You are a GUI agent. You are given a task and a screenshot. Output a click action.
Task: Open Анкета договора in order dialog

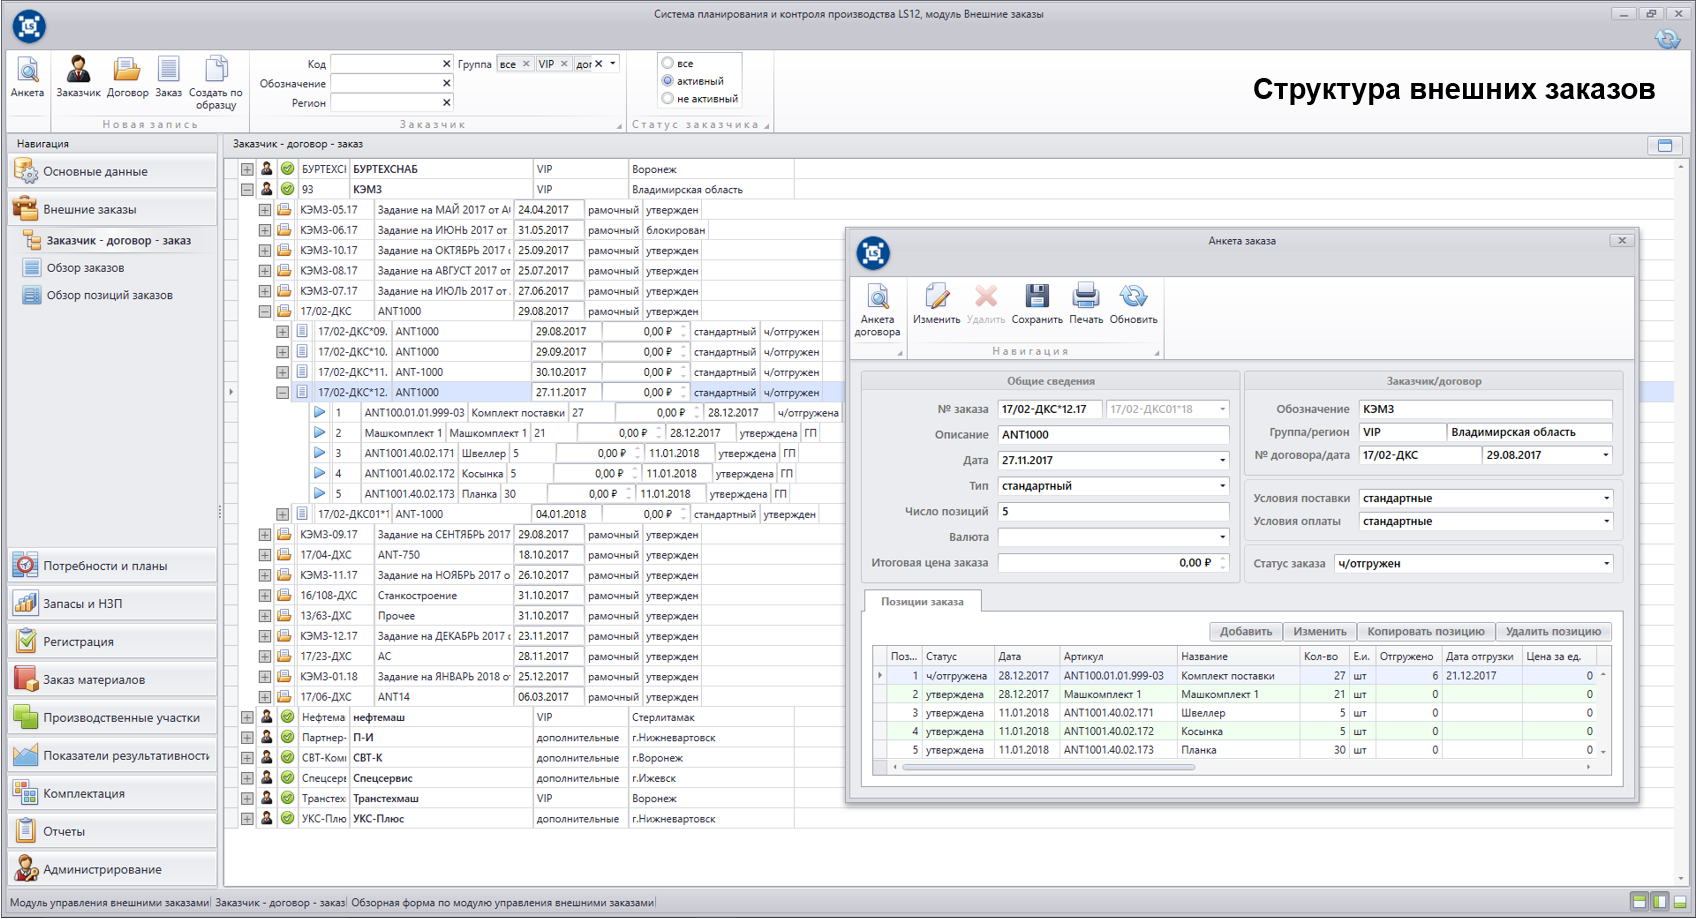pos(877,309)
